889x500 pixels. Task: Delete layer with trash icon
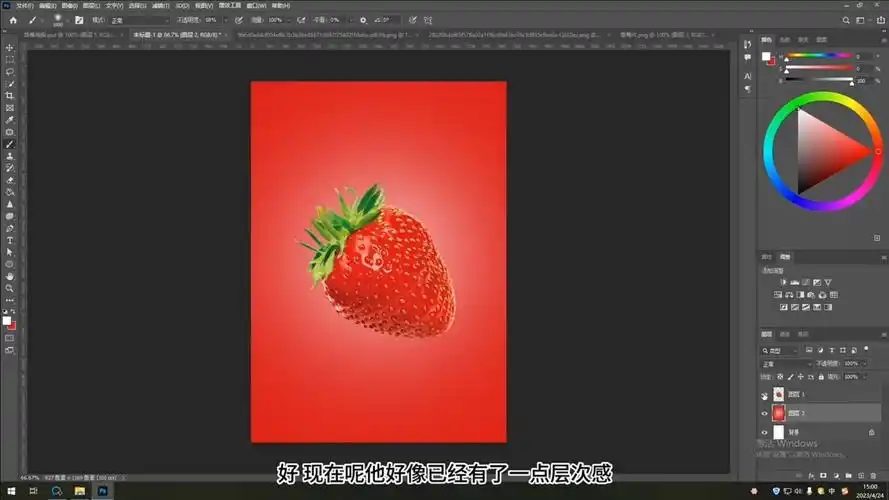(873, 476)
